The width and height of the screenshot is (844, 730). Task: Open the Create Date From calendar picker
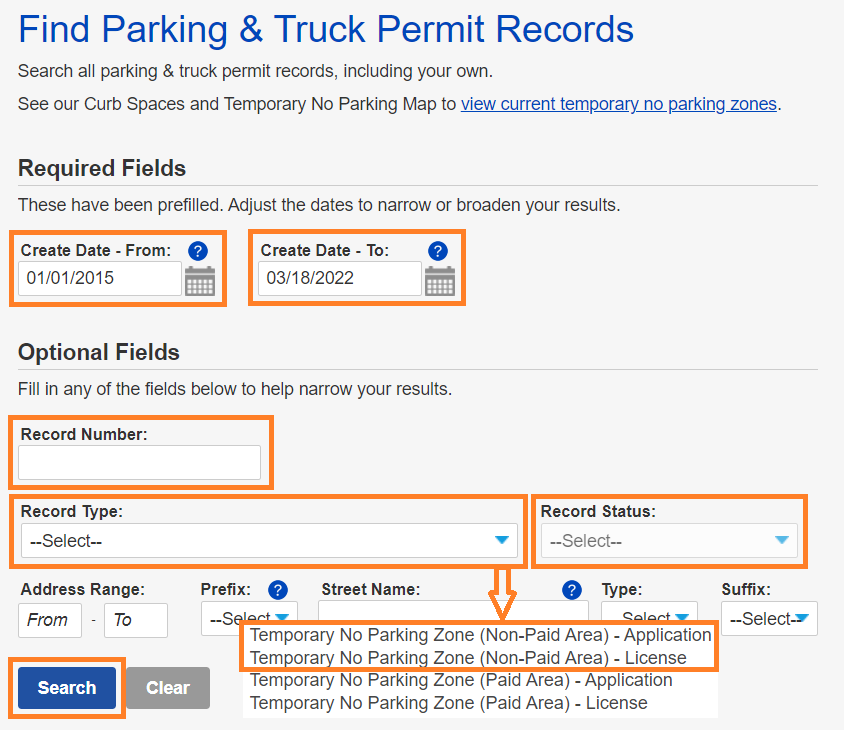pyautogui.click(x=199, y=282)
